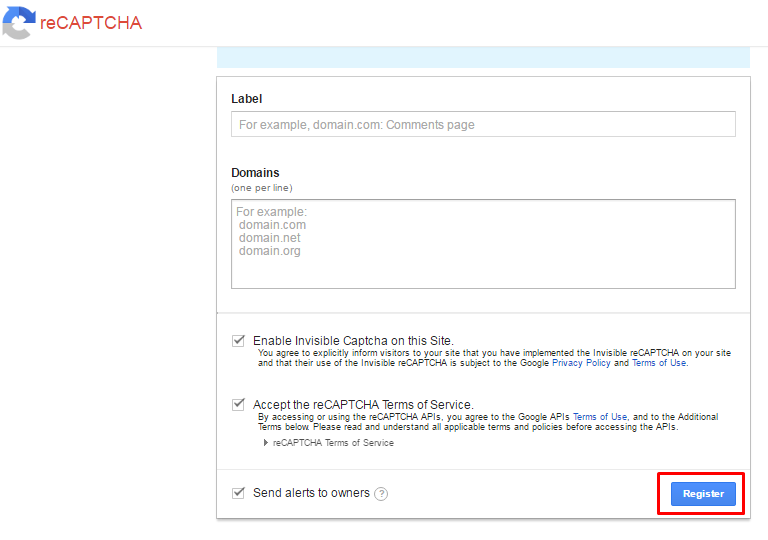
Task: Open help icon beside Send alerts to owners
Action: pos(381,494)
